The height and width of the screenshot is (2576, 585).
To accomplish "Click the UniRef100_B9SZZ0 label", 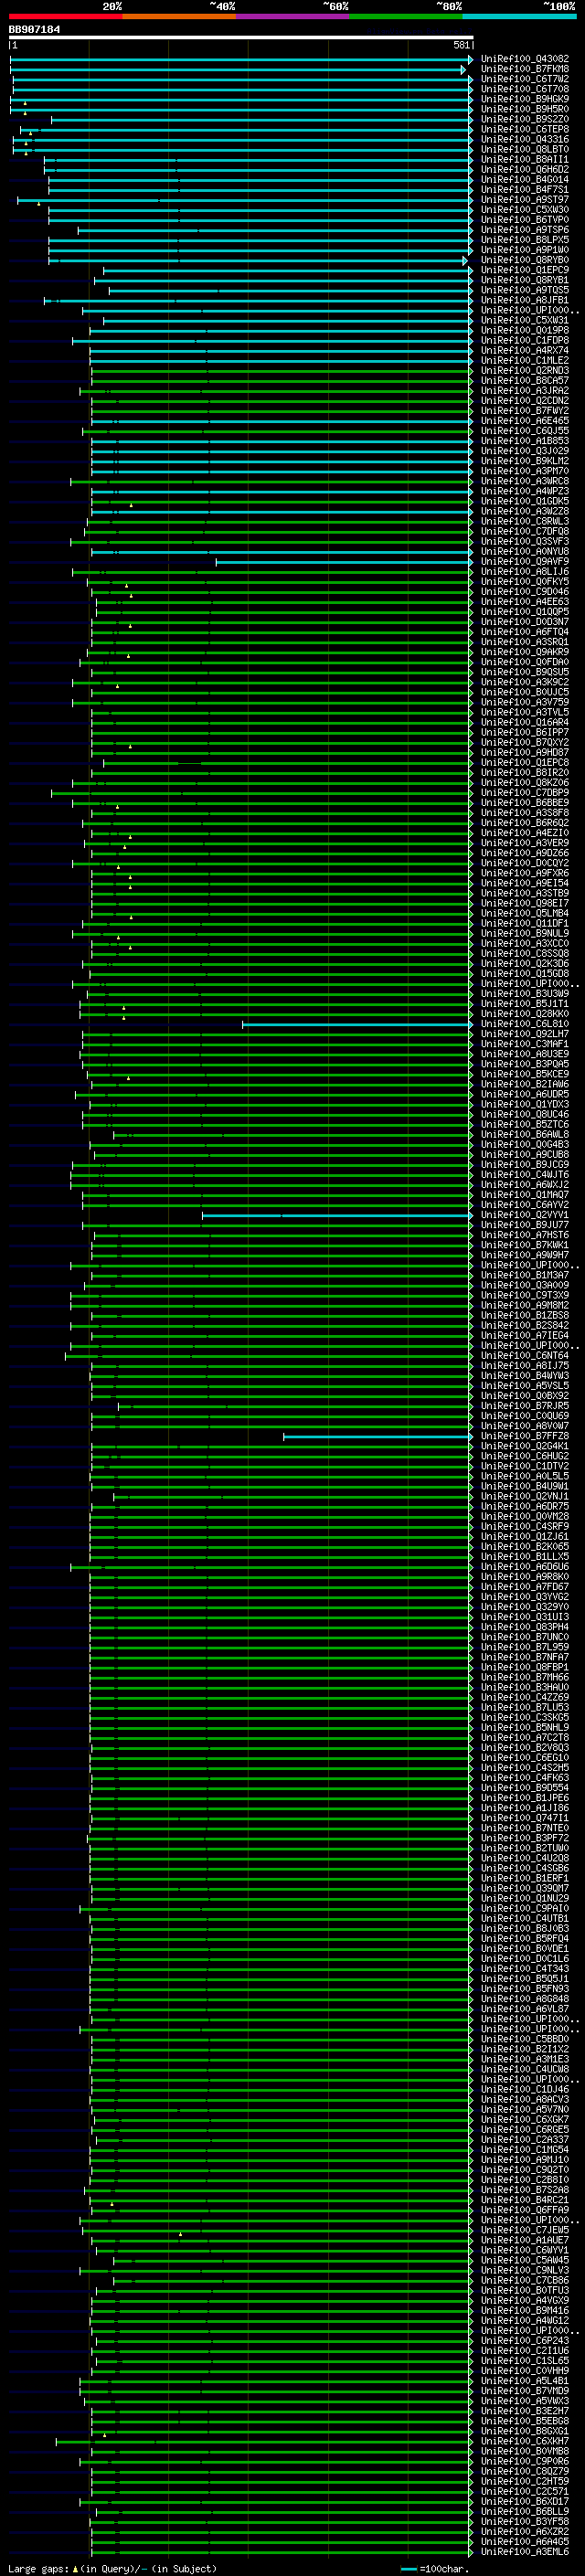I will pos(525,119).
